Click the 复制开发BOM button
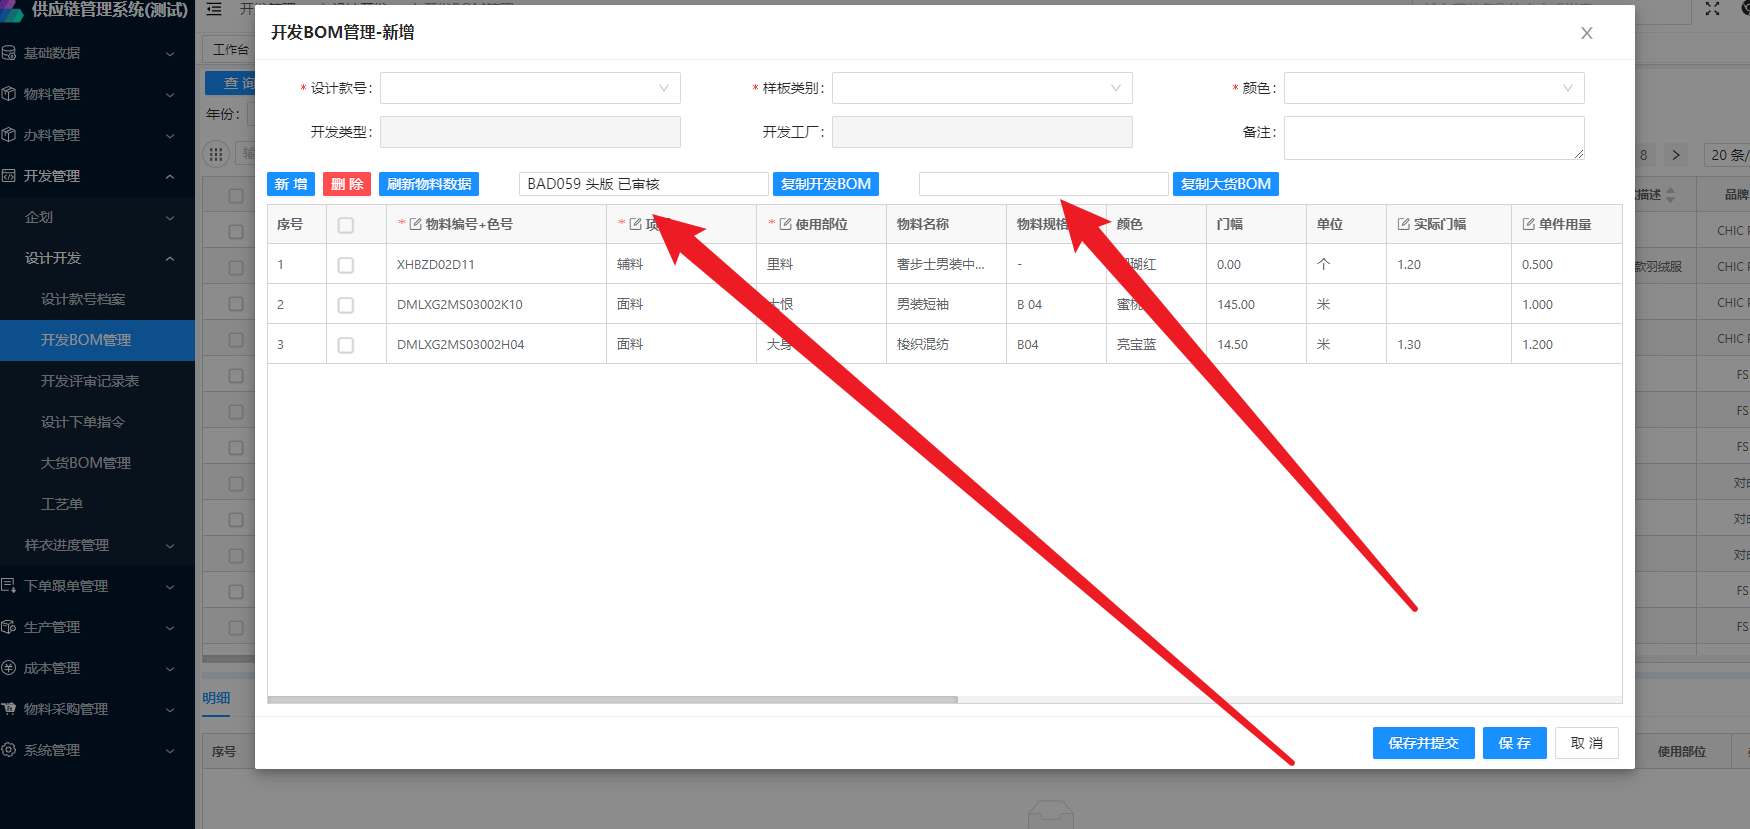Image resolution: width=1750 pixels, height=829 pixels. pos(825,184)
